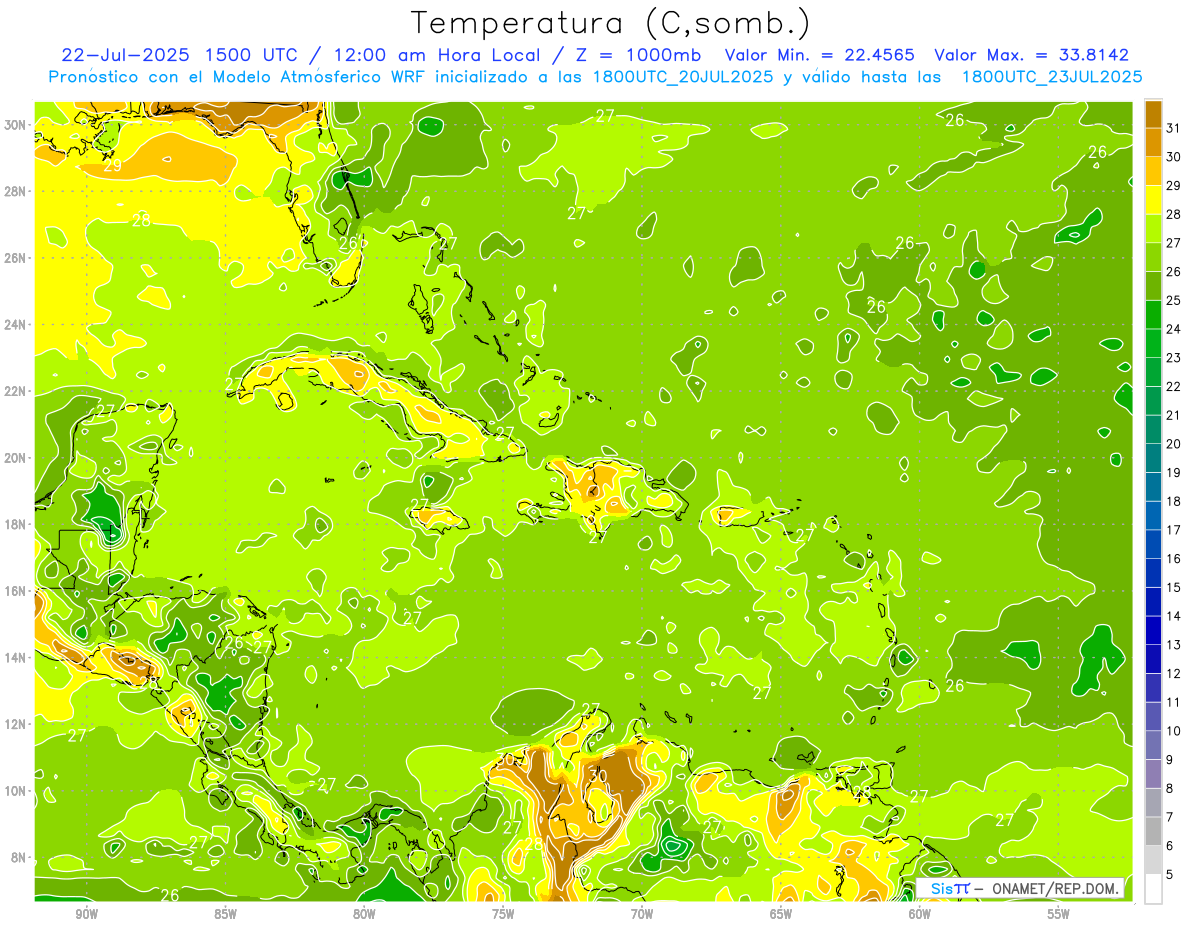Click the 1800UTC_23JUL2025 valid-until time text

tap(1052, 76)
